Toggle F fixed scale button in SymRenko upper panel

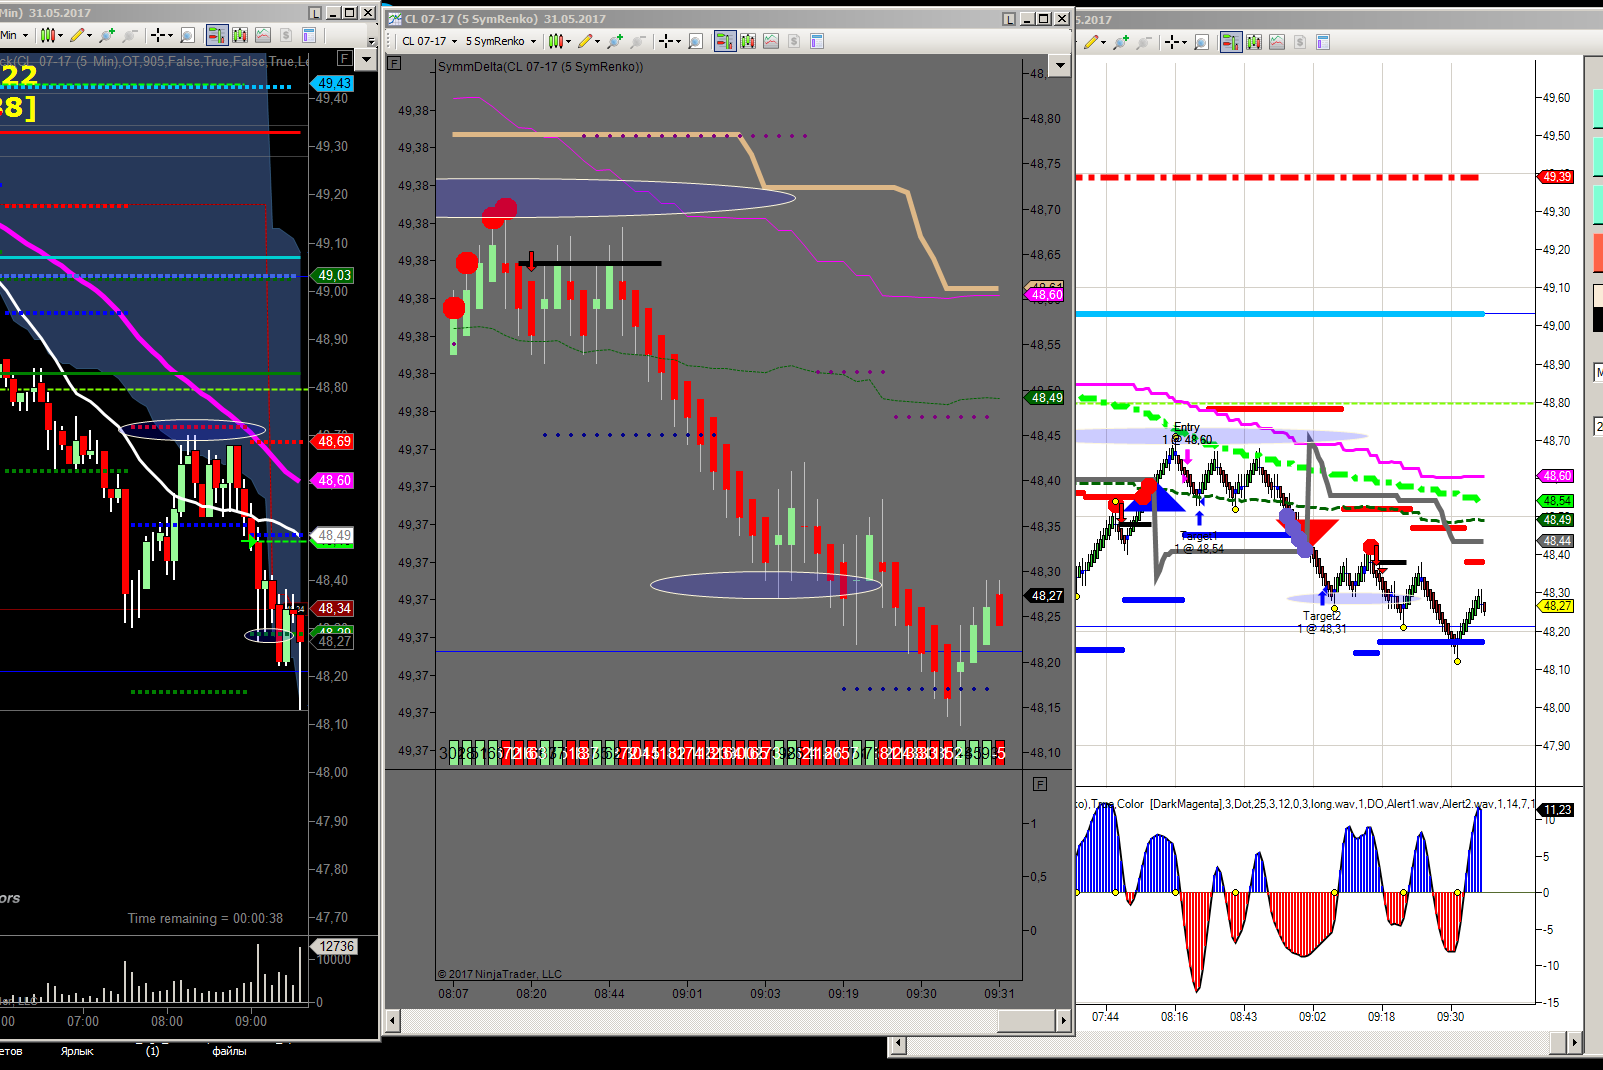point(395,63)
